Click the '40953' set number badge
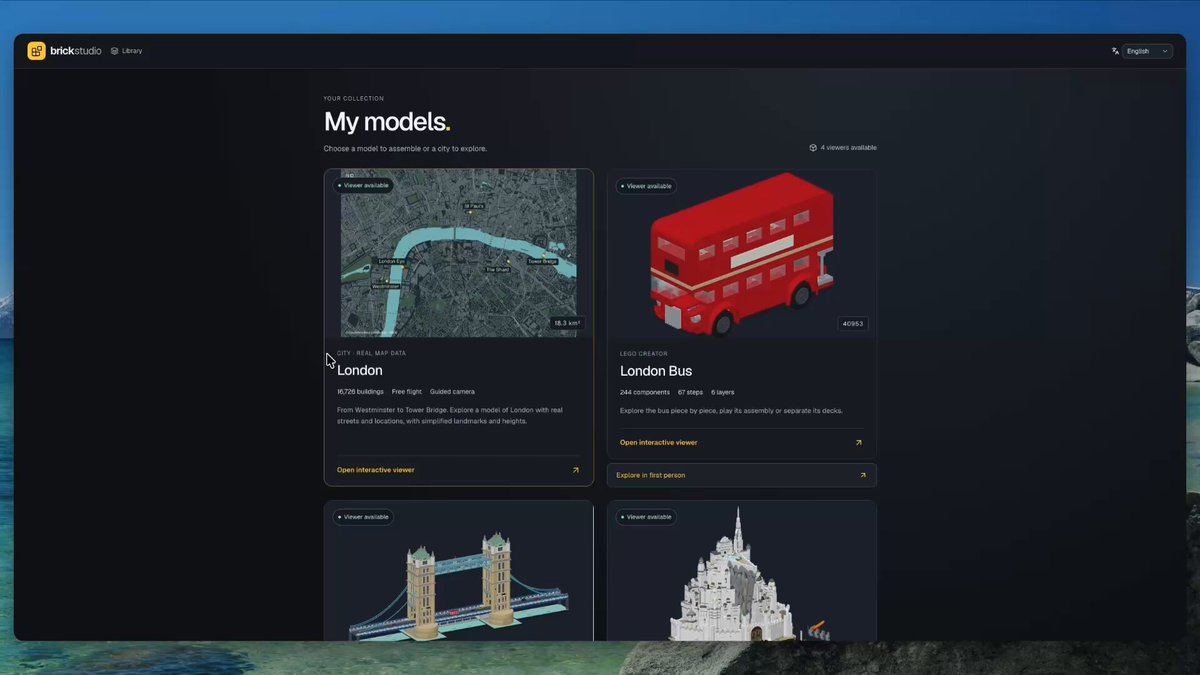The height and width of the screenshot is (675, 1200). [x=853, y=324]
